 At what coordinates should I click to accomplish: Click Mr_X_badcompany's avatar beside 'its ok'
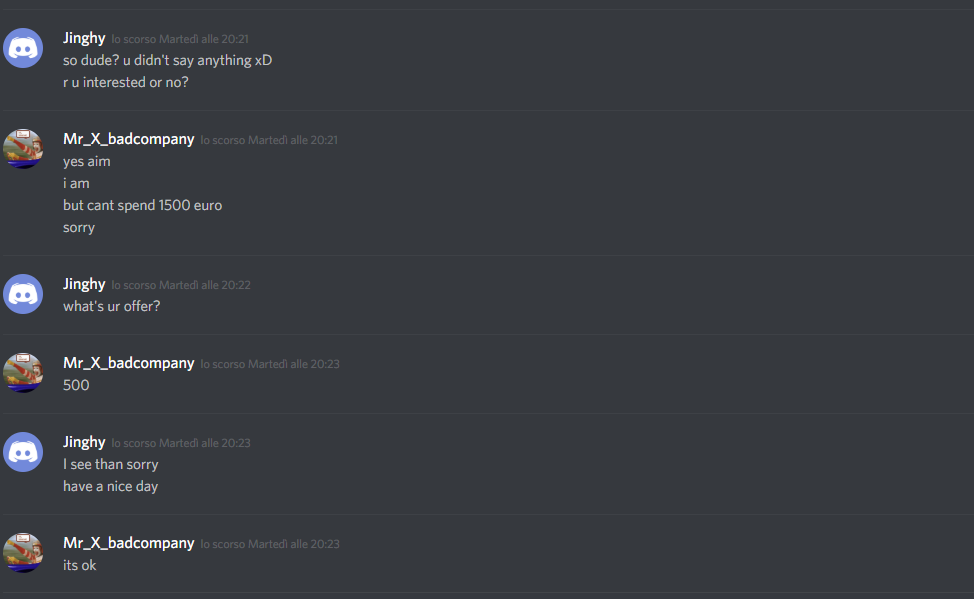click(x=23, y=553)
